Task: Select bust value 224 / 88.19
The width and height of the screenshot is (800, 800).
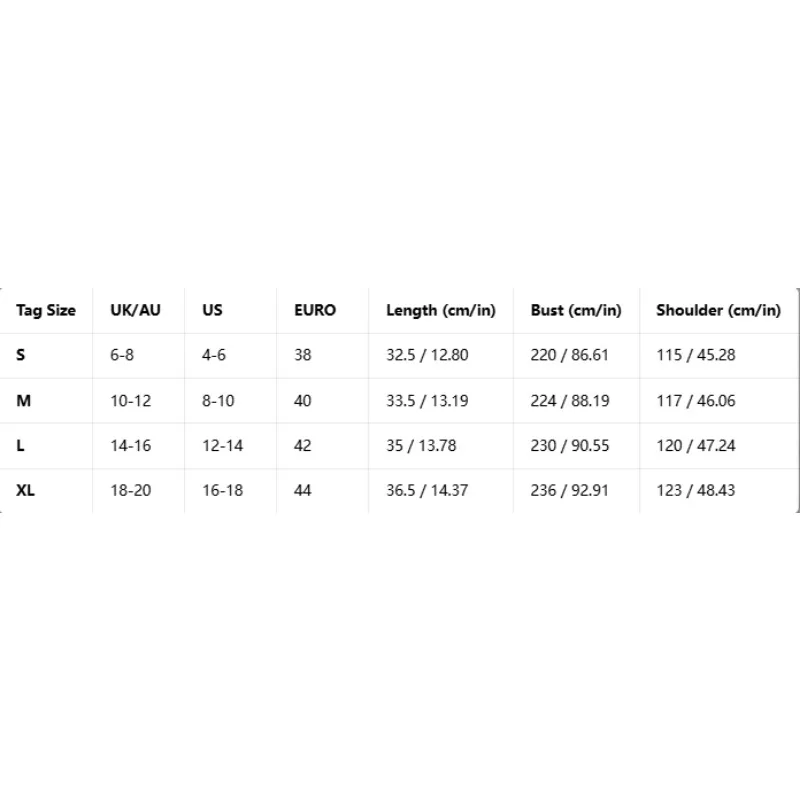Action: pyautogui.click(x=570, y=401)
